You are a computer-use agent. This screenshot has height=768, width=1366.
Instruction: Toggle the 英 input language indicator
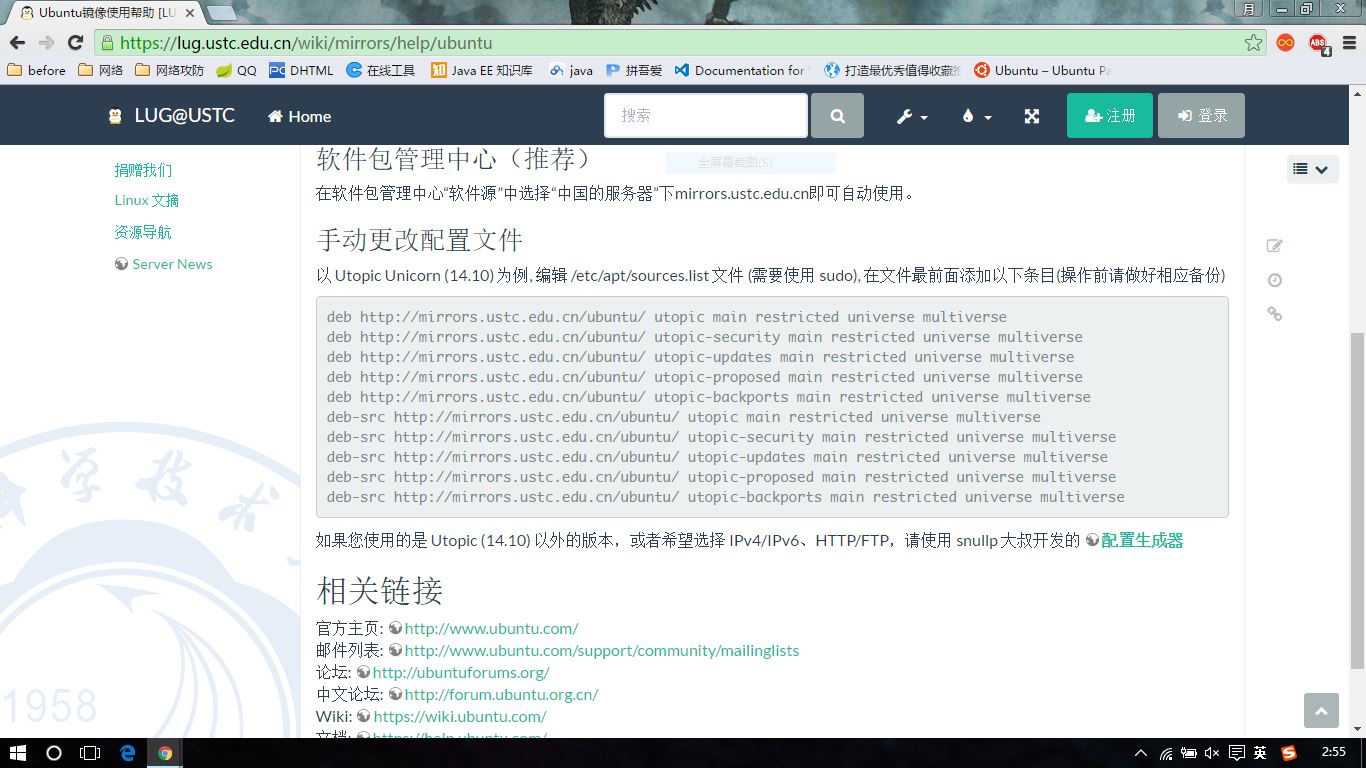tap(1260, 753)
